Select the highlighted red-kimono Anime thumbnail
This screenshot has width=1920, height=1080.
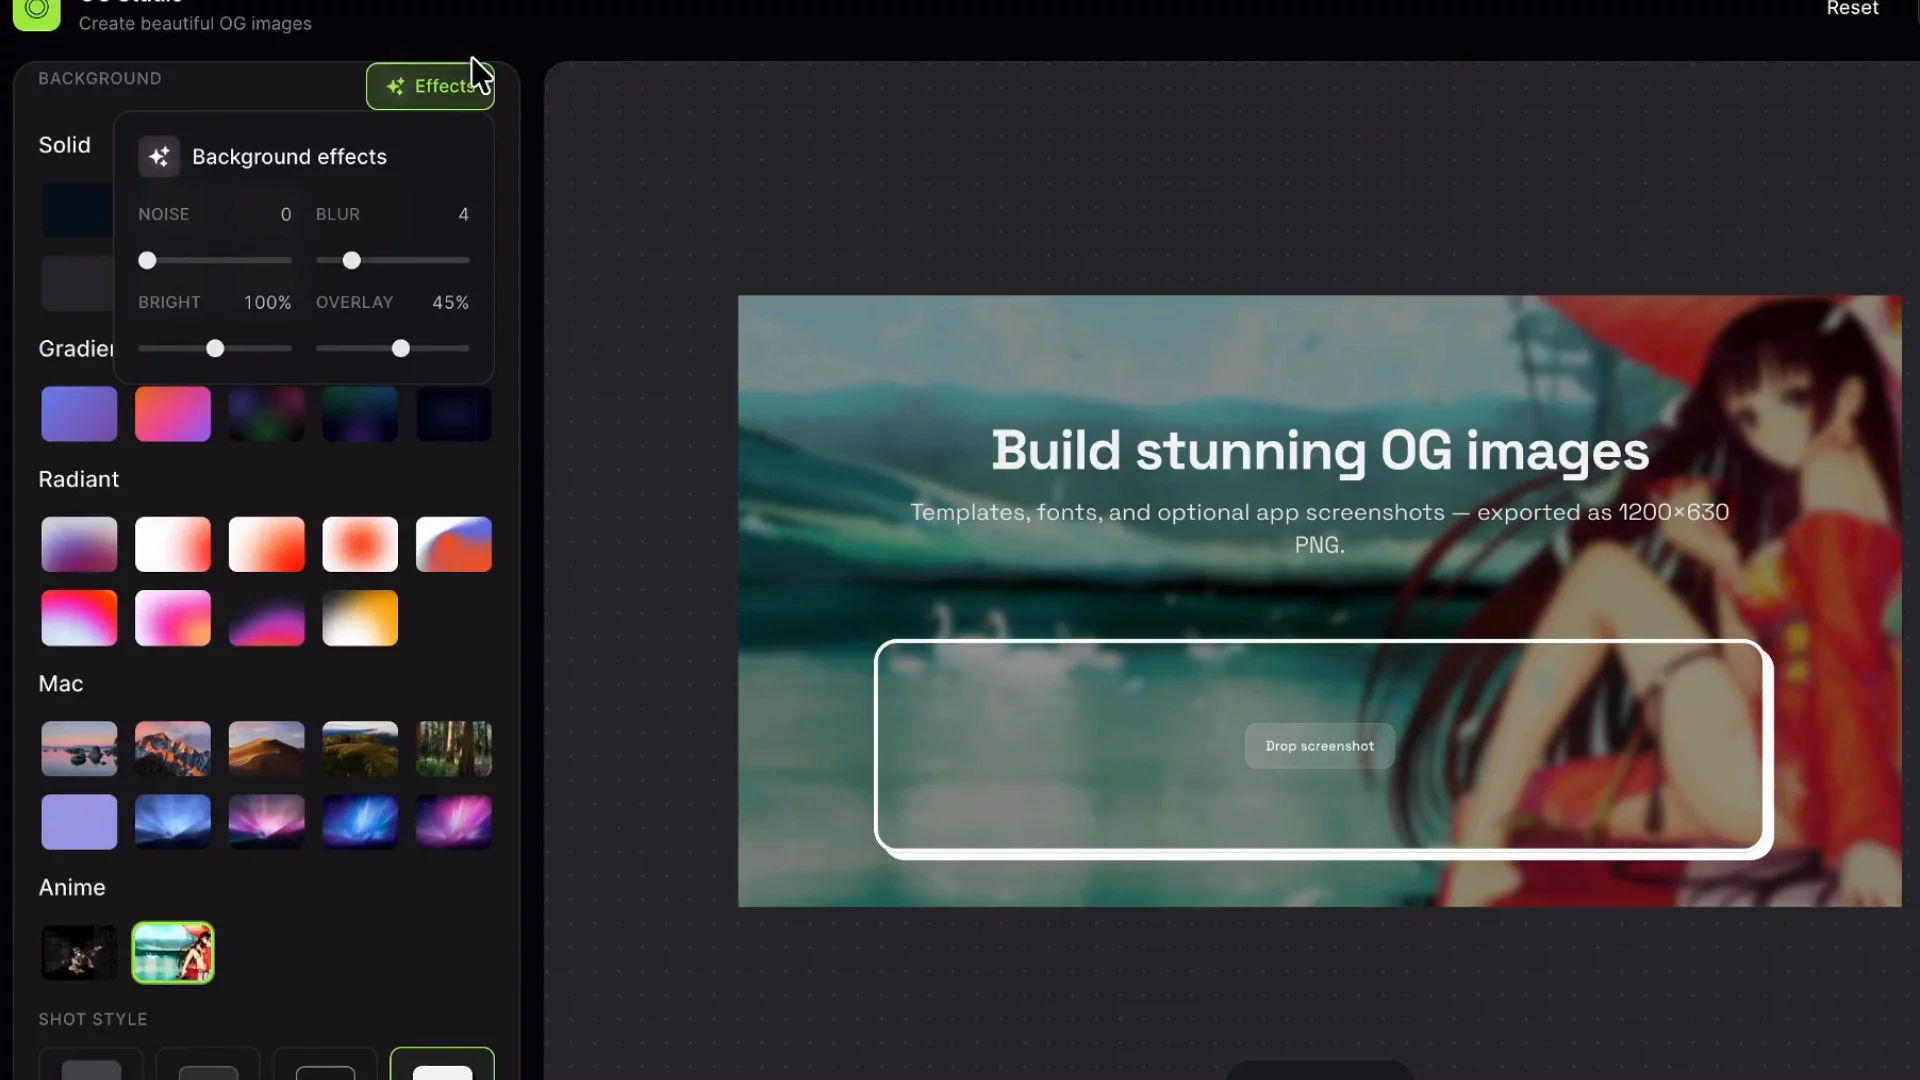[173, 953]
